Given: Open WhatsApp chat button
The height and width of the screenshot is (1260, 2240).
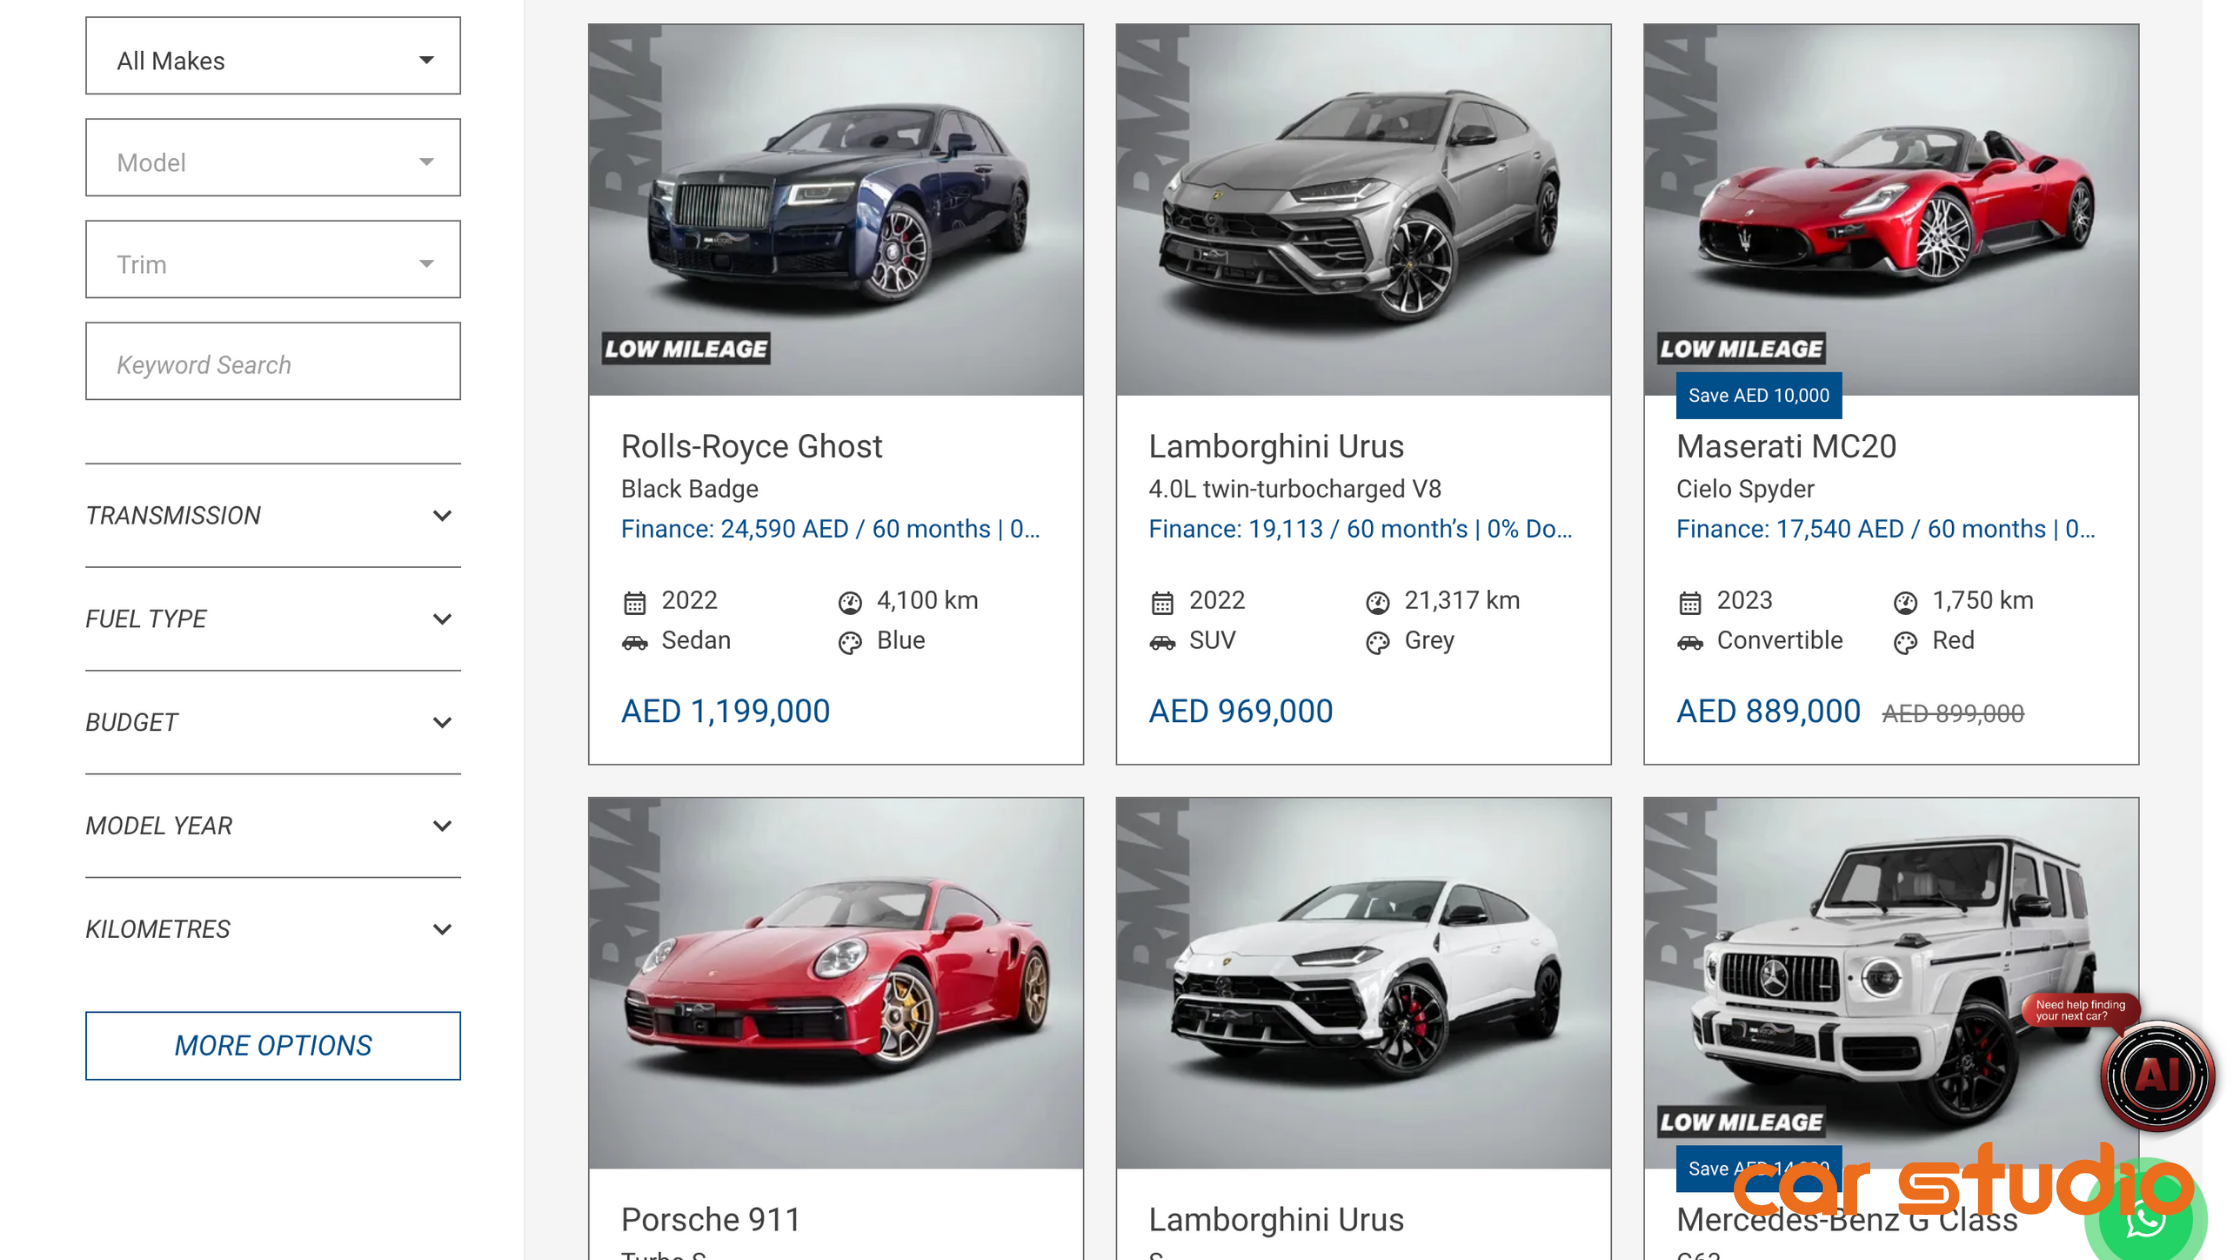Looking at the screenshot, I should (x=2146, y=1220).
